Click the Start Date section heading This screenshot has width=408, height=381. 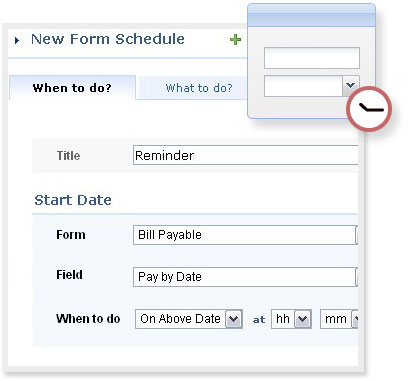(73, 200)
